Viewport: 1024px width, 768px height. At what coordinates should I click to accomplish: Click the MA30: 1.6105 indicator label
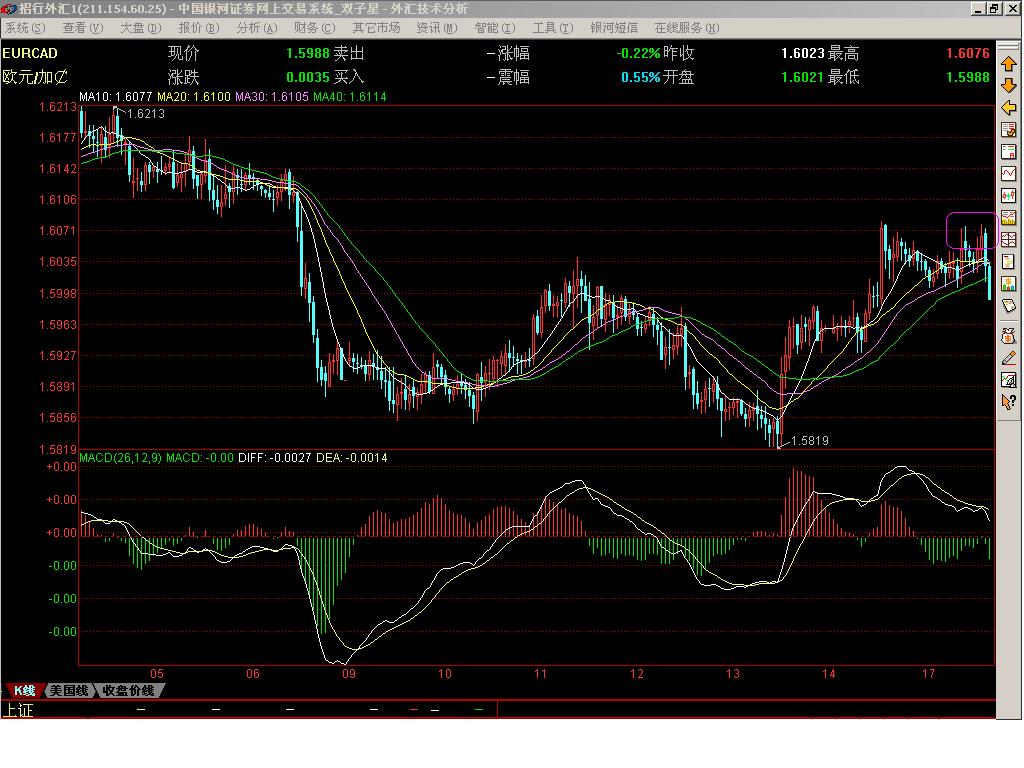[272, 97]
